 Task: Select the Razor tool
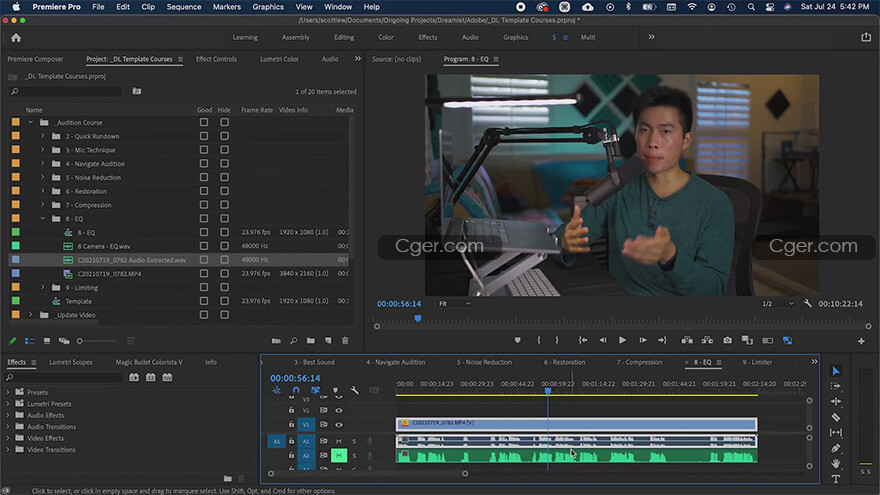(836, 417)
